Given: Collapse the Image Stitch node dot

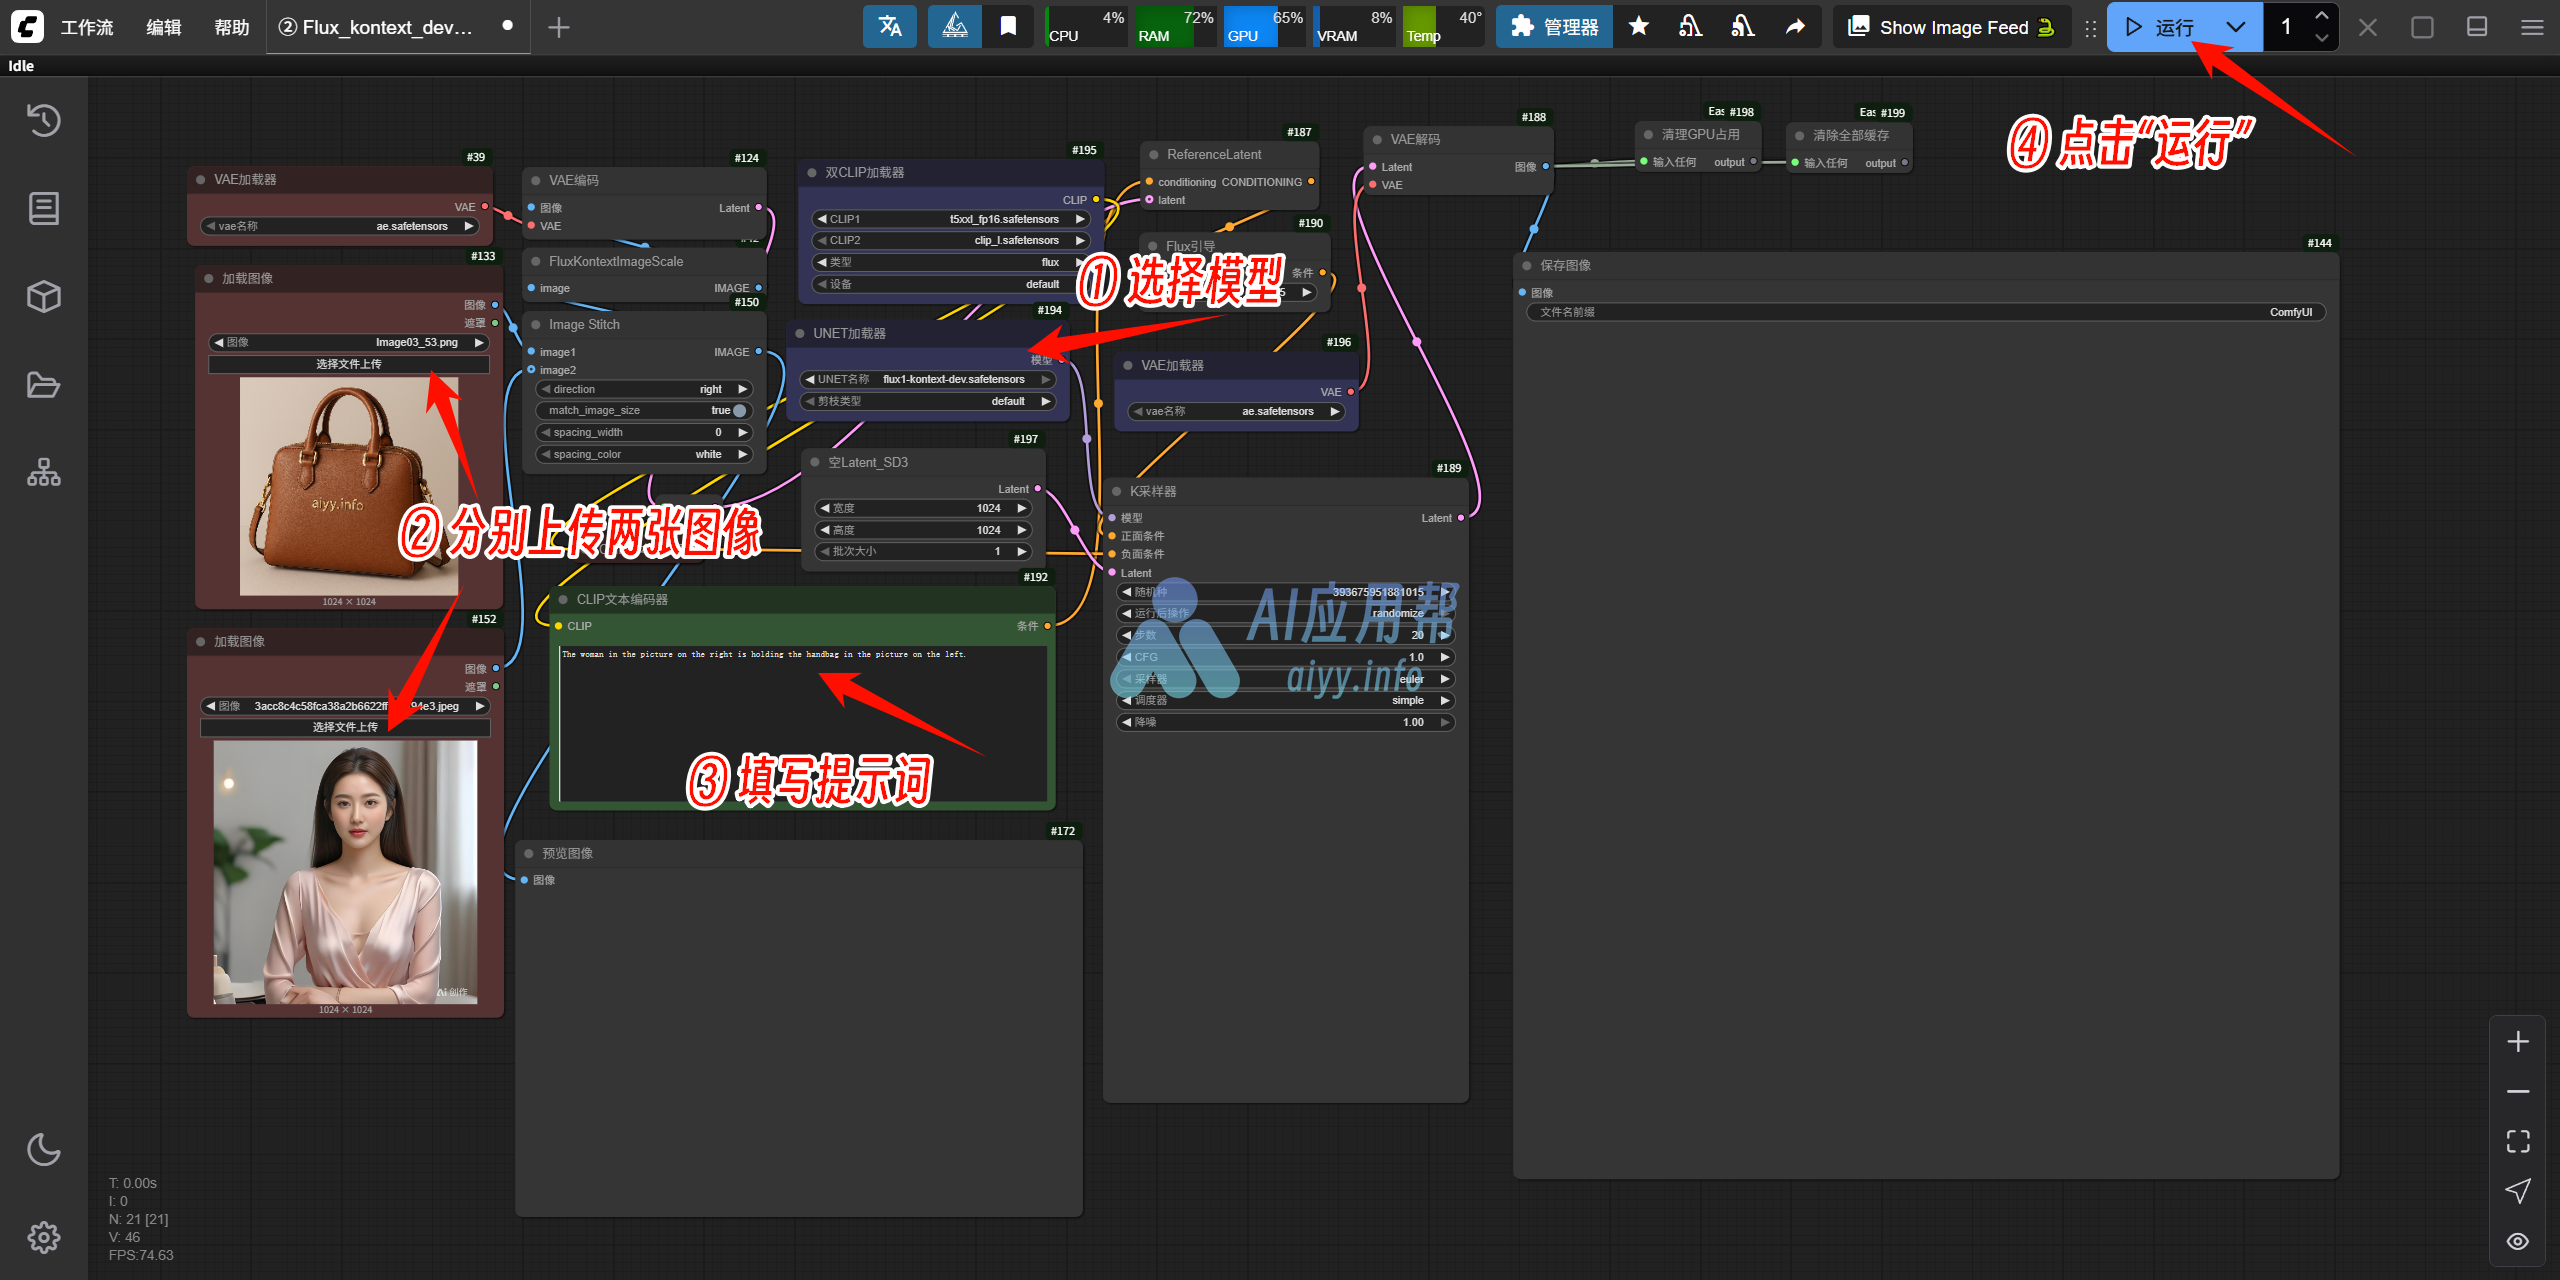Looking at the screenshot, I should 536,324.
